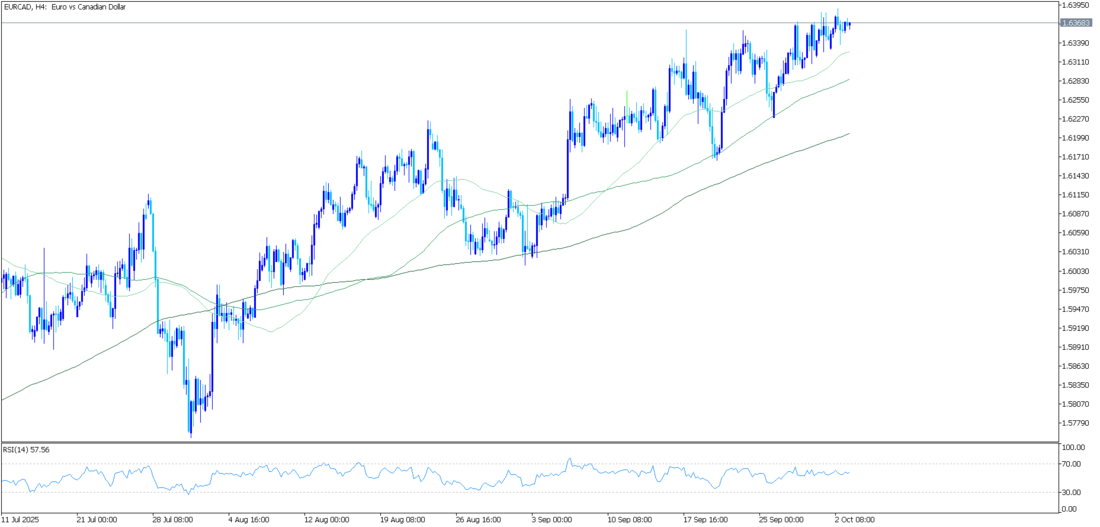Click the highlighted current price tag 1.63683
Viewport: 1100px width, 527px height.
click(x=1076, y=23)
